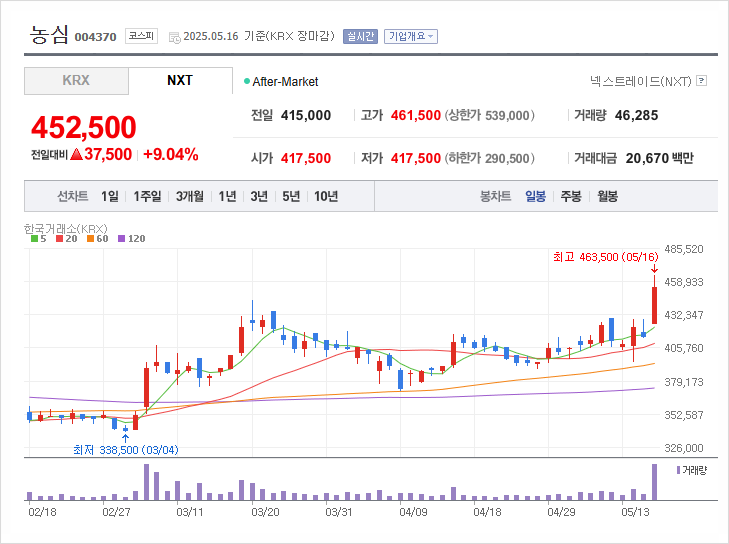The height and width of the screenshot is (544, 729).
Task: Click the 농심 stock name heading
Action: pos(49,35)
